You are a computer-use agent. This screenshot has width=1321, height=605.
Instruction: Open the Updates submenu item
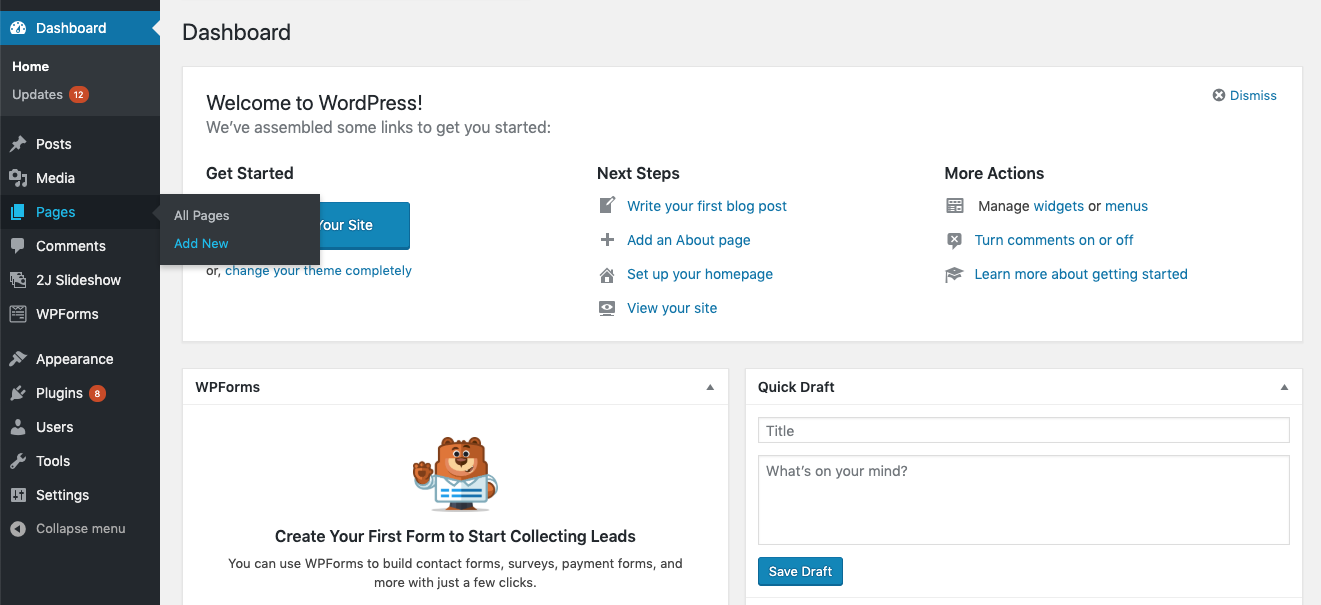38,94
